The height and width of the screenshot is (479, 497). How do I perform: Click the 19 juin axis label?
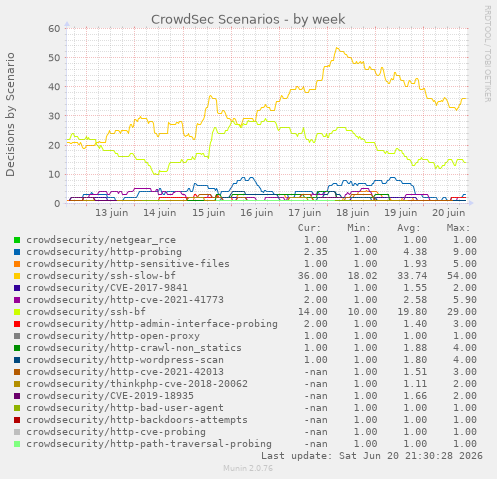[401, 213]
